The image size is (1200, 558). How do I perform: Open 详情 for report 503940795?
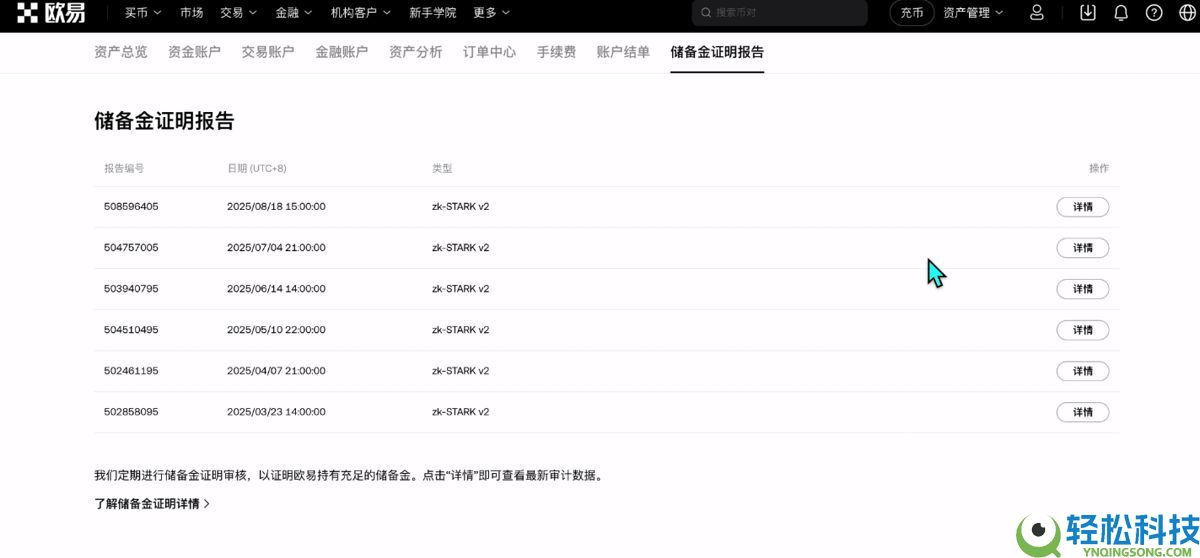(x=1083, y=289)
